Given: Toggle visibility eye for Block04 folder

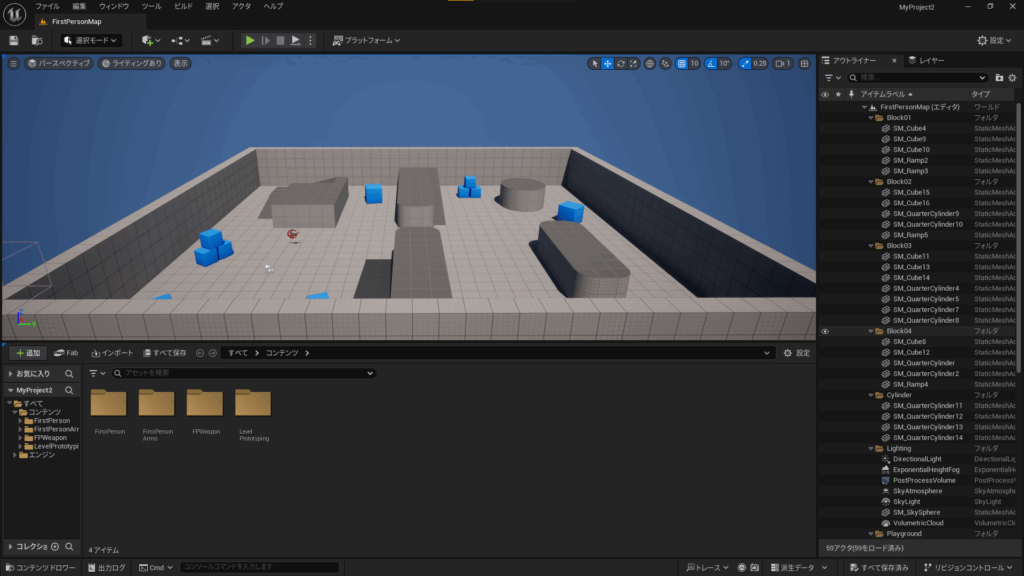Looking at the screenshot, I should pyautogui.click(x=825, y=331).
